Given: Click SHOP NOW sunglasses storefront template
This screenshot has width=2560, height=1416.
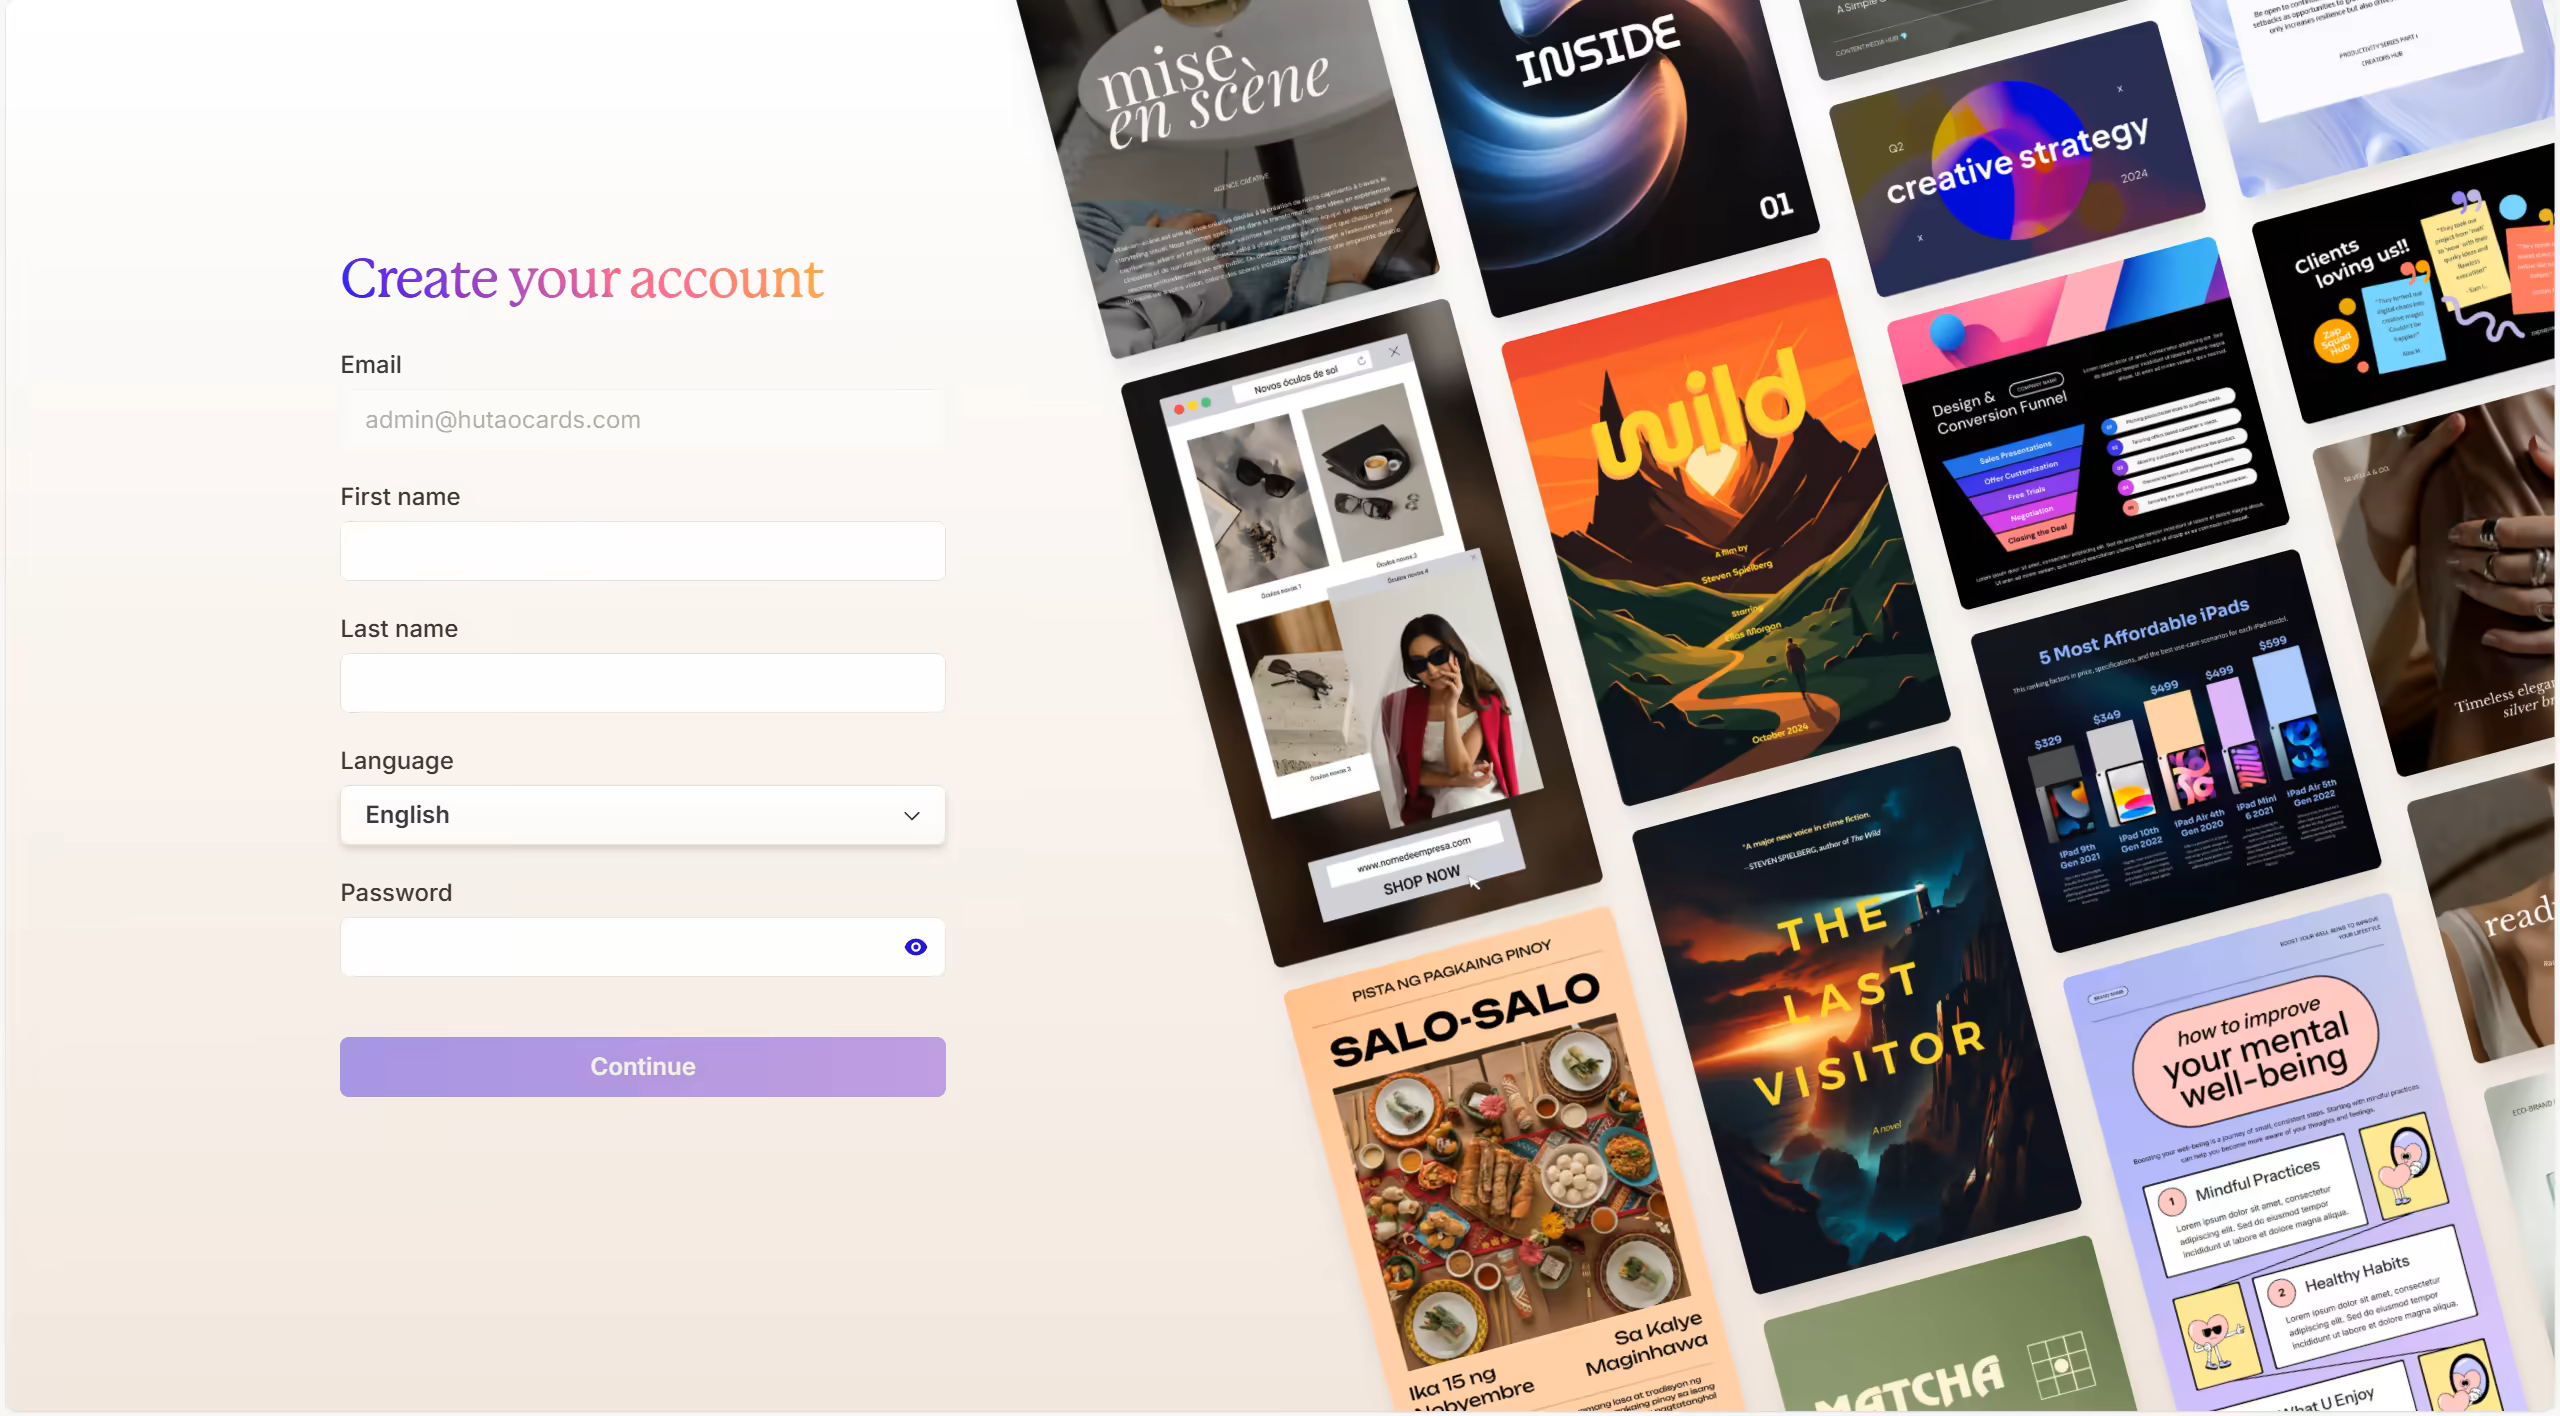Looking at the screenshot, I should pos(1362,633).
